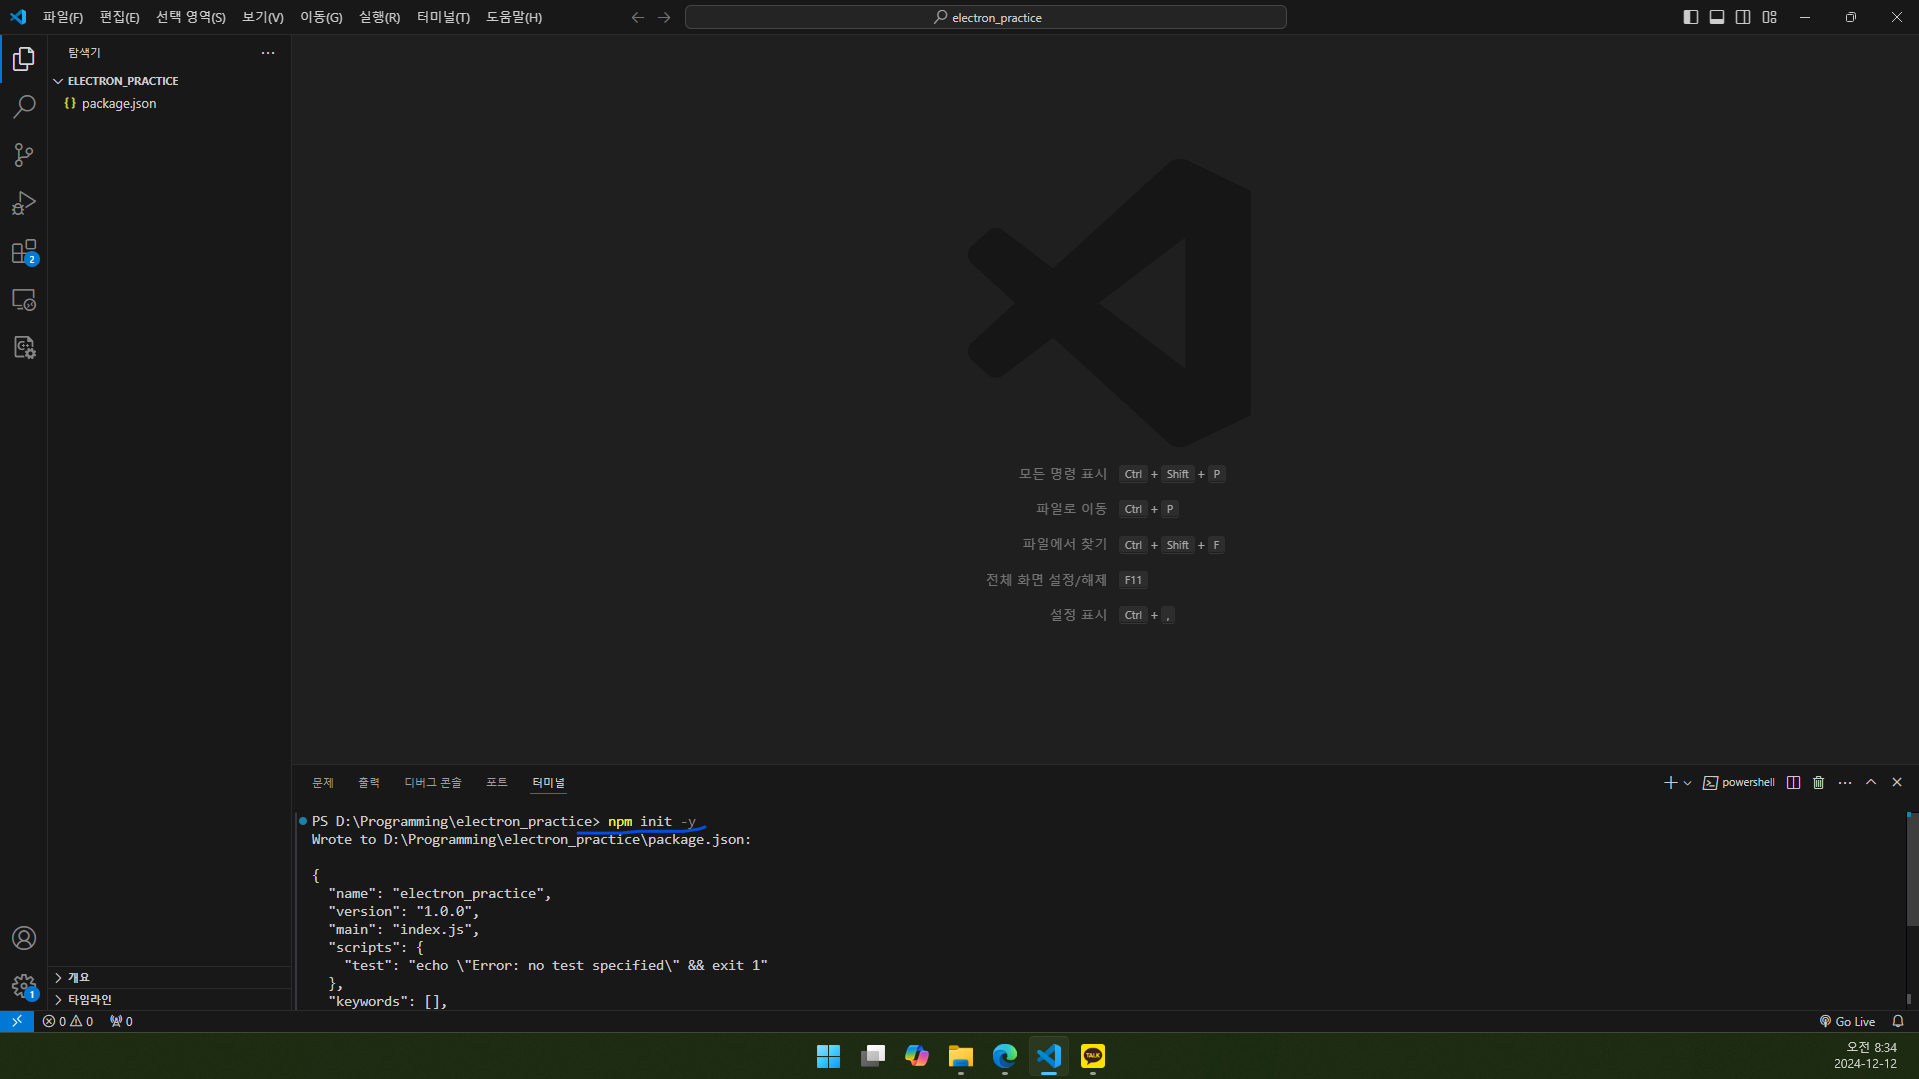The height and width of the screenshot is (1079, 1919).
Task: Close the terminal panel
Action: point(1897,782)
